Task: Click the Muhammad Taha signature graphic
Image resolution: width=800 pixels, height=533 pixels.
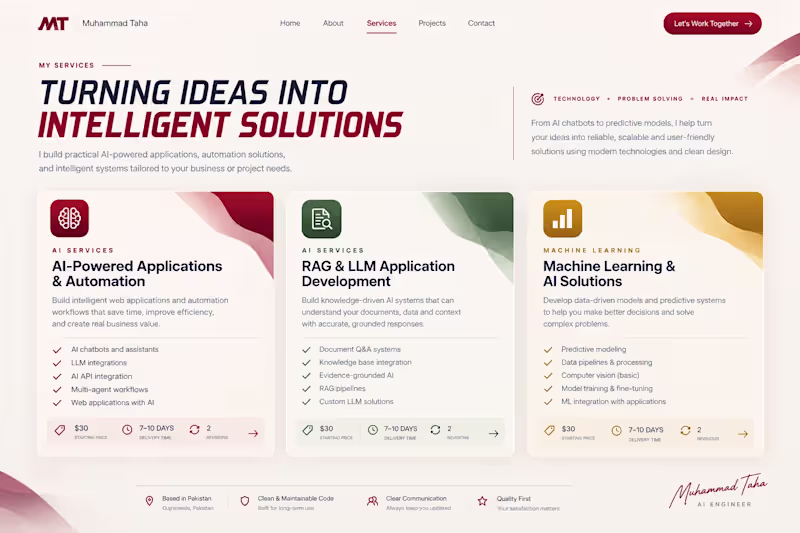Action: 718,490
